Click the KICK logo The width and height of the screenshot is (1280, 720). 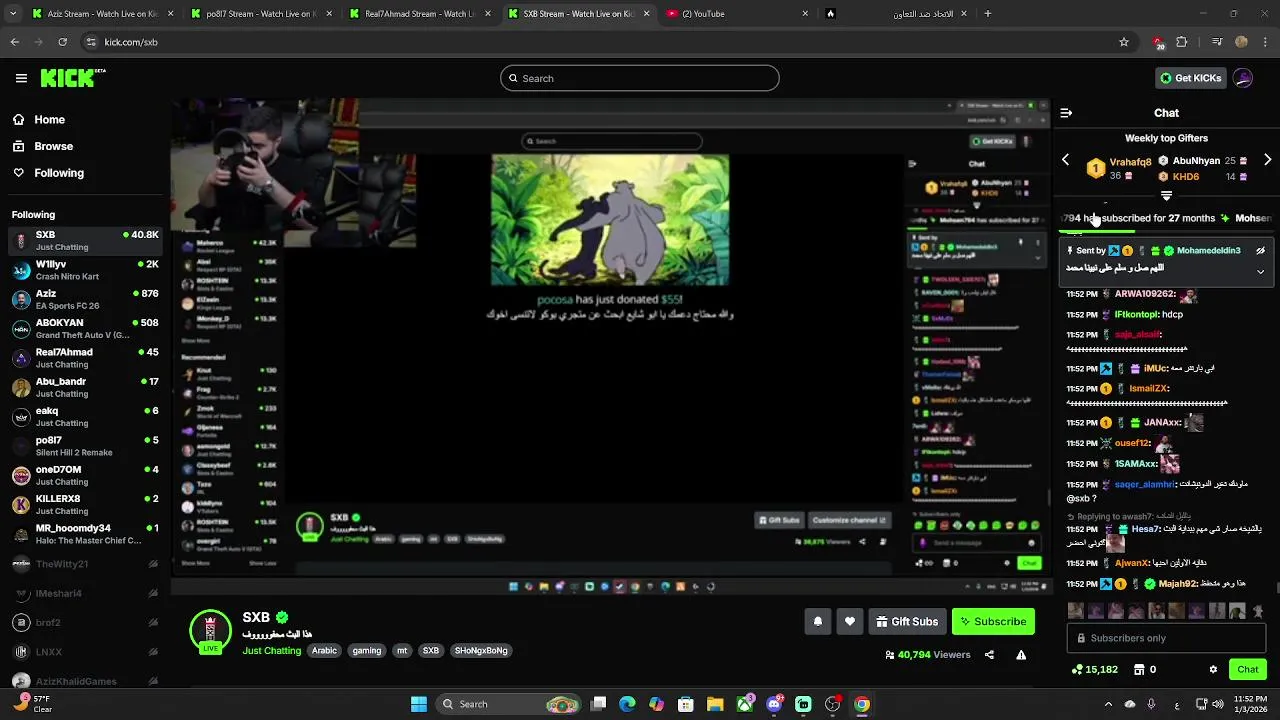coord(73,78)
